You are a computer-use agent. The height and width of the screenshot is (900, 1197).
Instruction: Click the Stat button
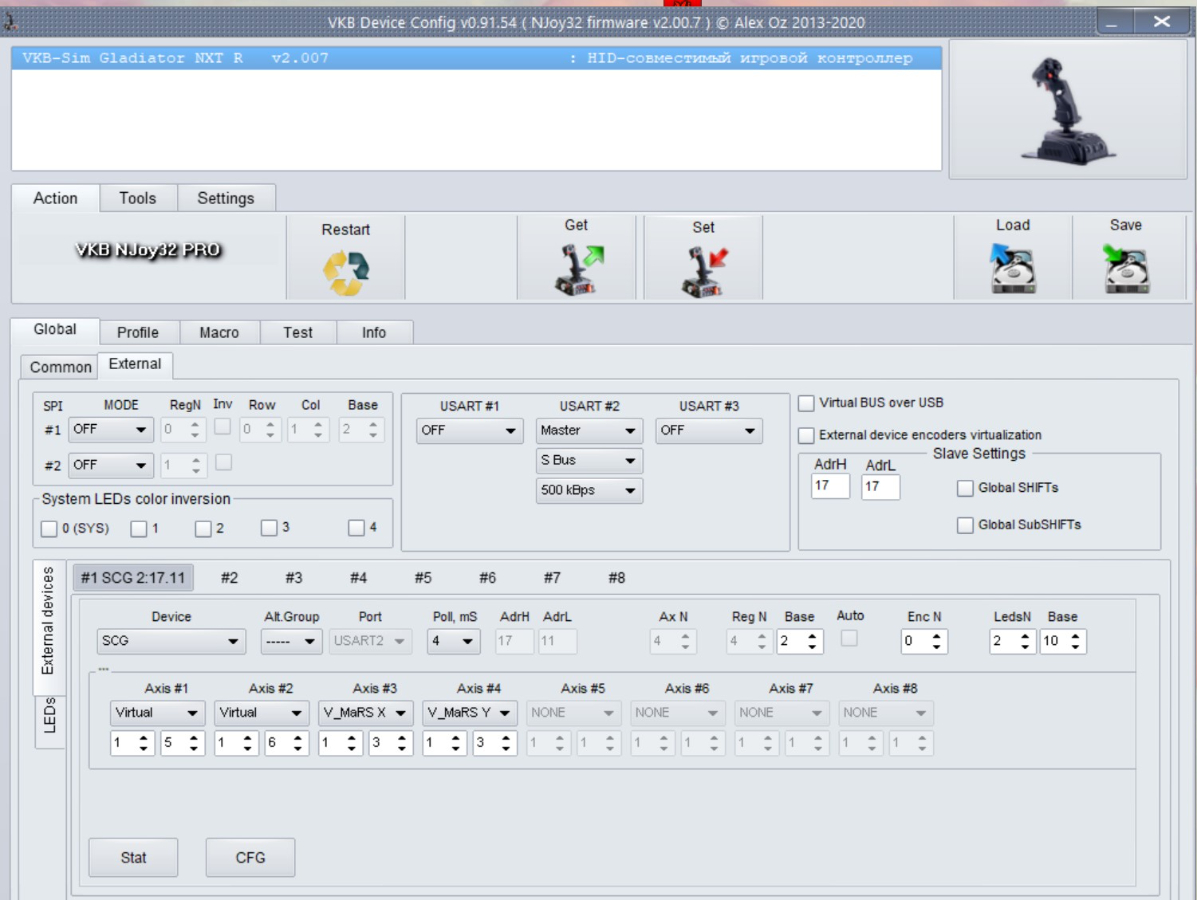click(134, 857)
